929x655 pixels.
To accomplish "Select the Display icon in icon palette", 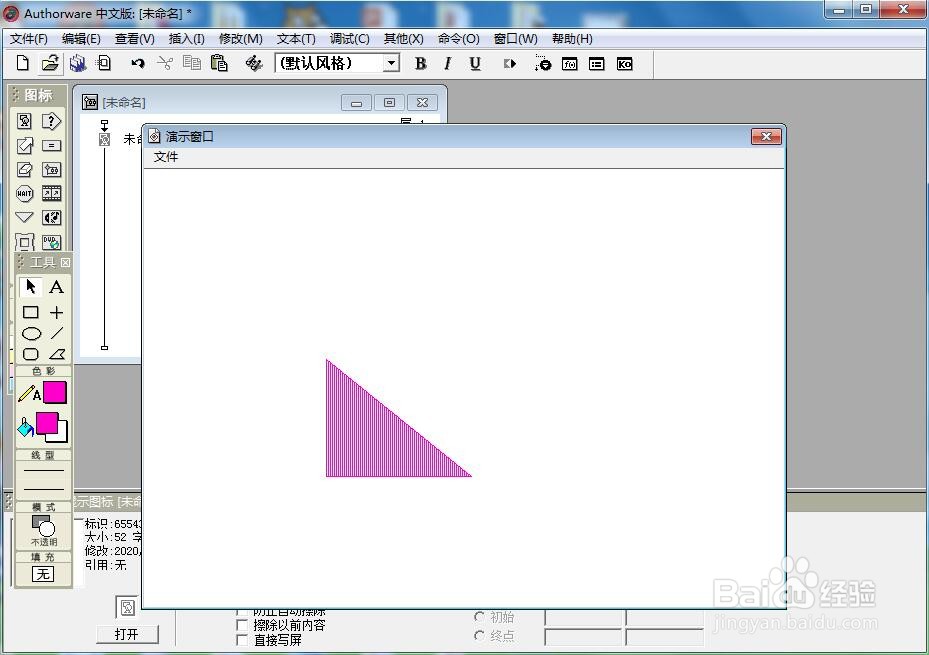I will 24,121.
